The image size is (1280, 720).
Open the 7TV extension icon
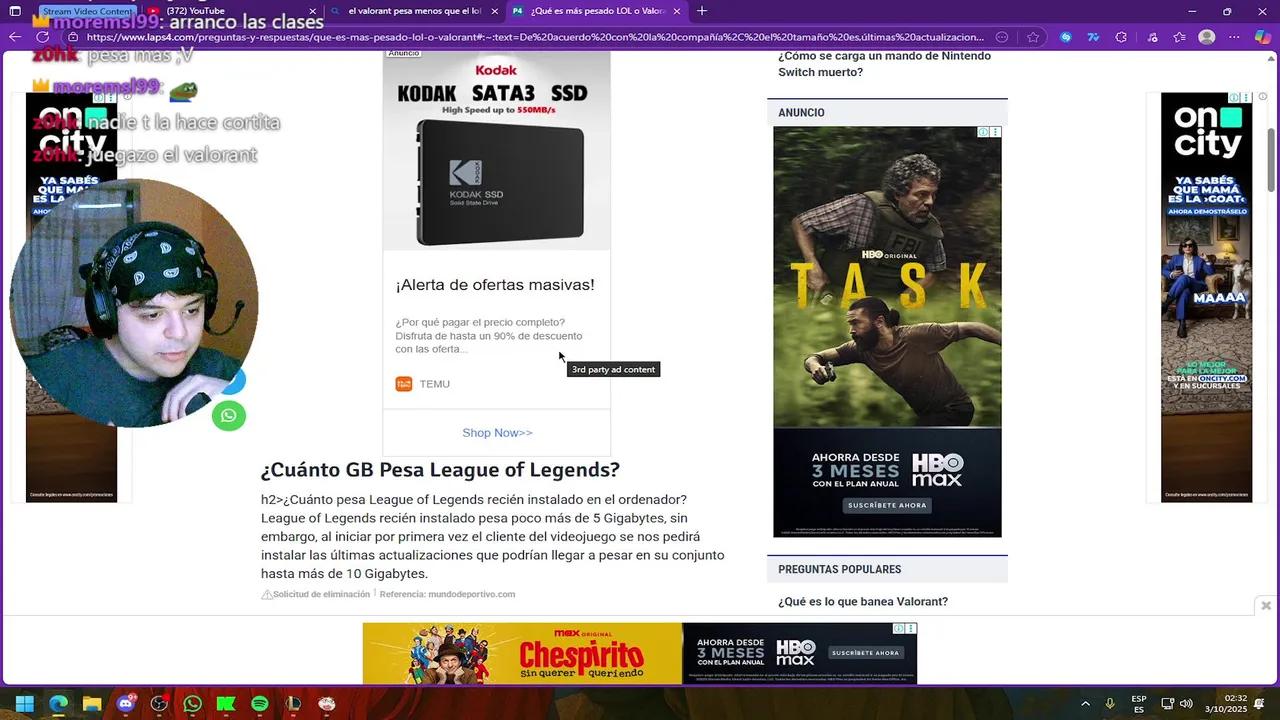(x=1094, y=37)
